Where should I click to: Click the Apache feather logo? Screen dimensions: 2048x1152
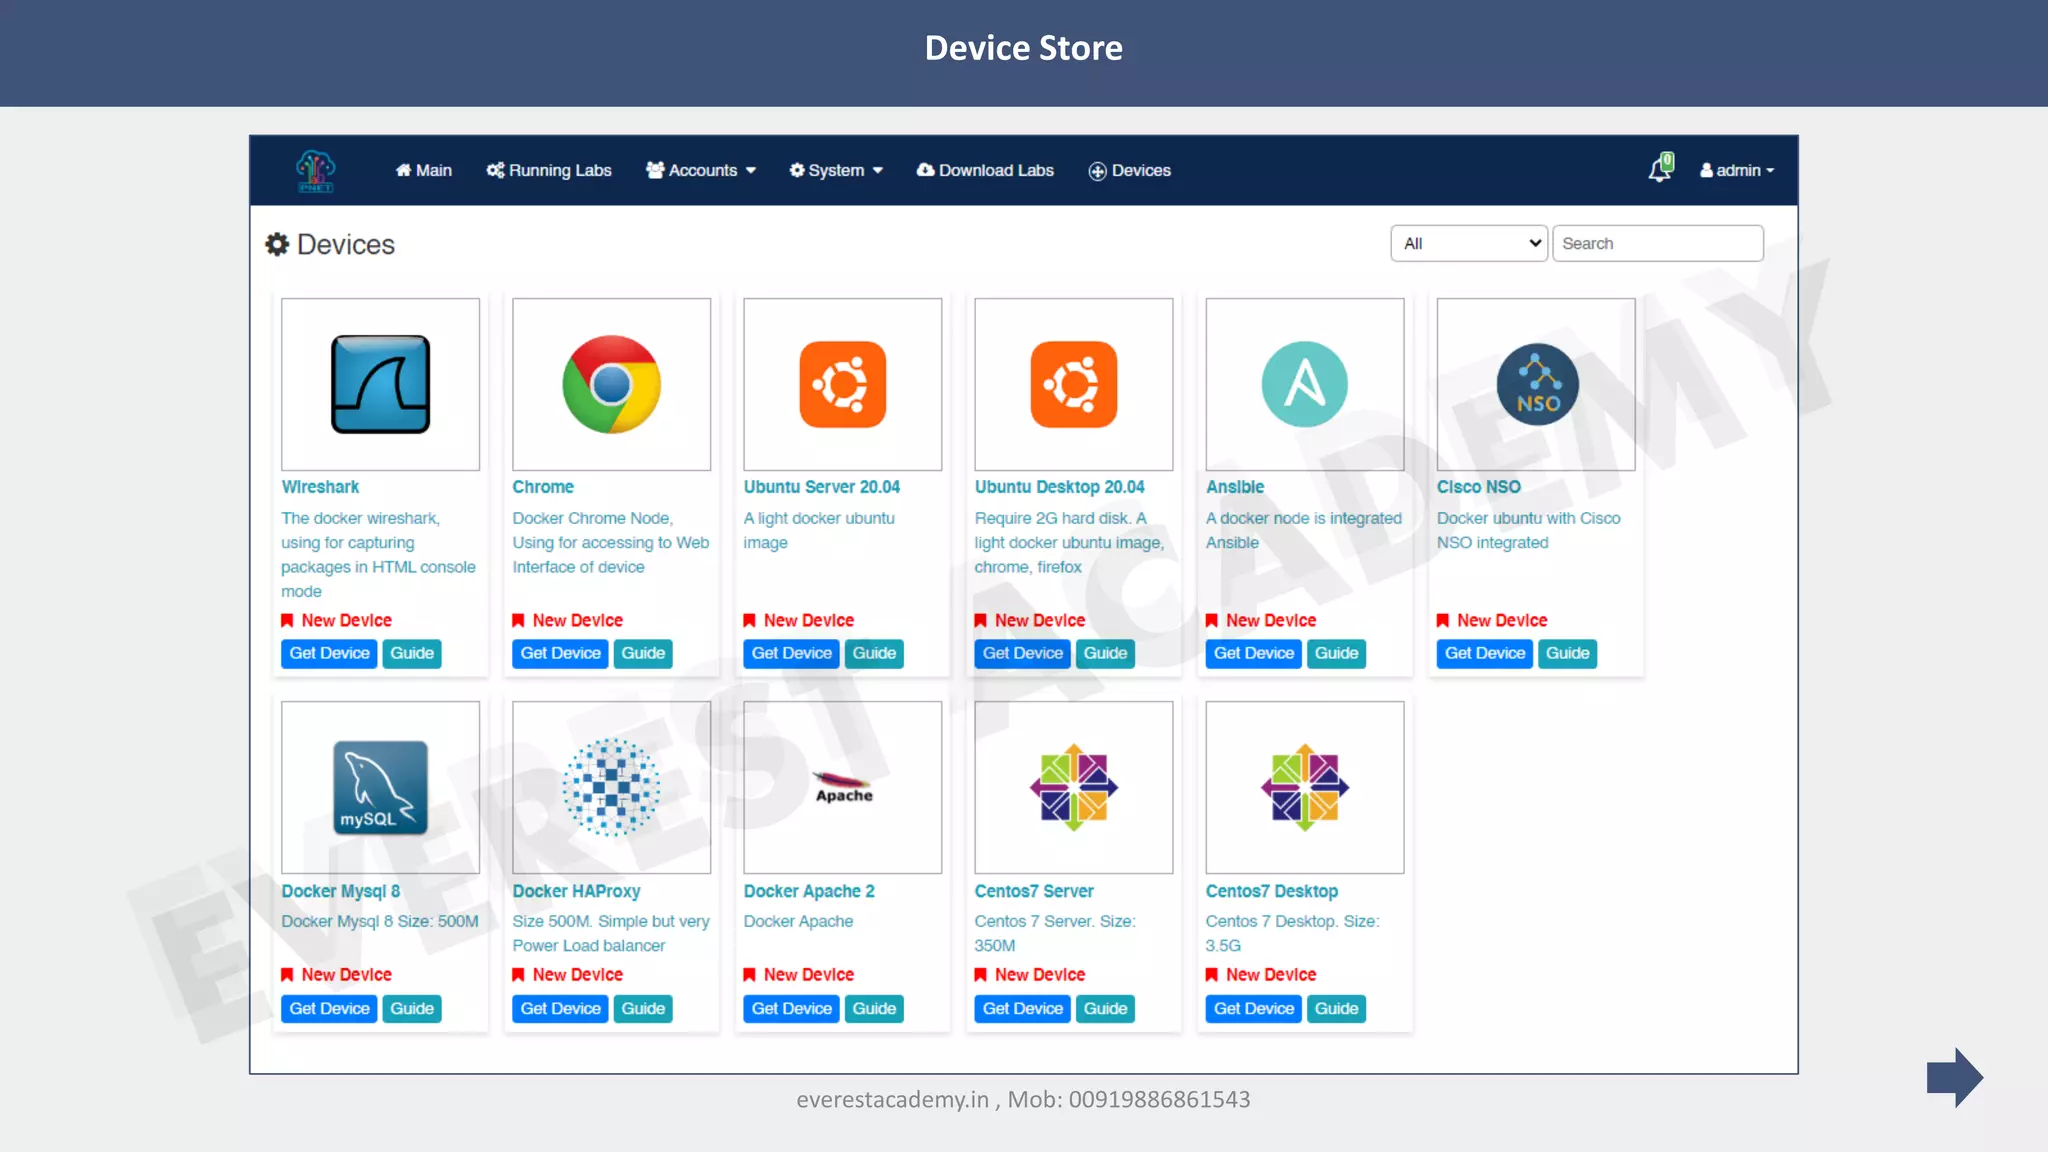842,788
